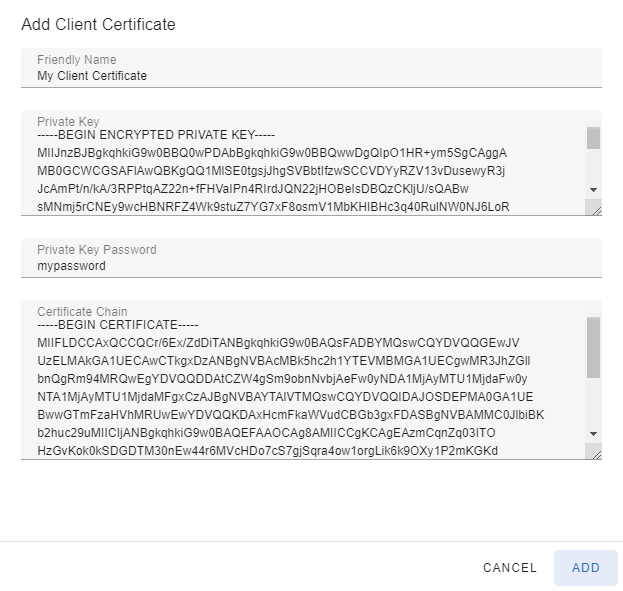Focus the Private Key Password field
The width and height of the screenshot is (623, 591).
pos(311,258)
